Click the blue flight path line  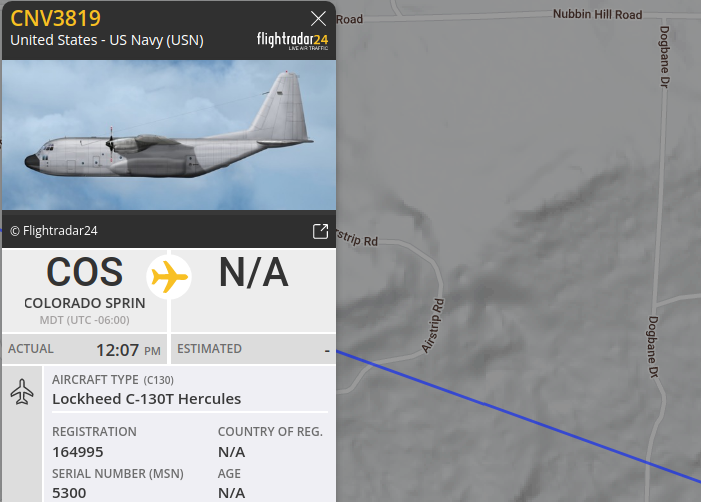coord(519,417)
